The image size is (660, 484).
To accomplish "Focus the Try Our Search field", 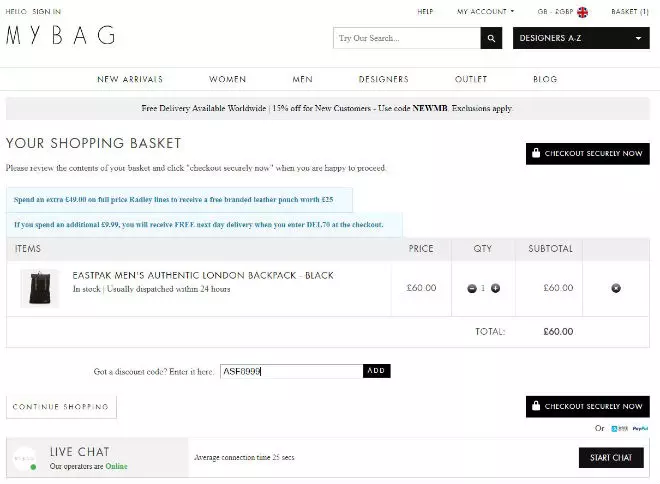I will click(x=407, y=38).
